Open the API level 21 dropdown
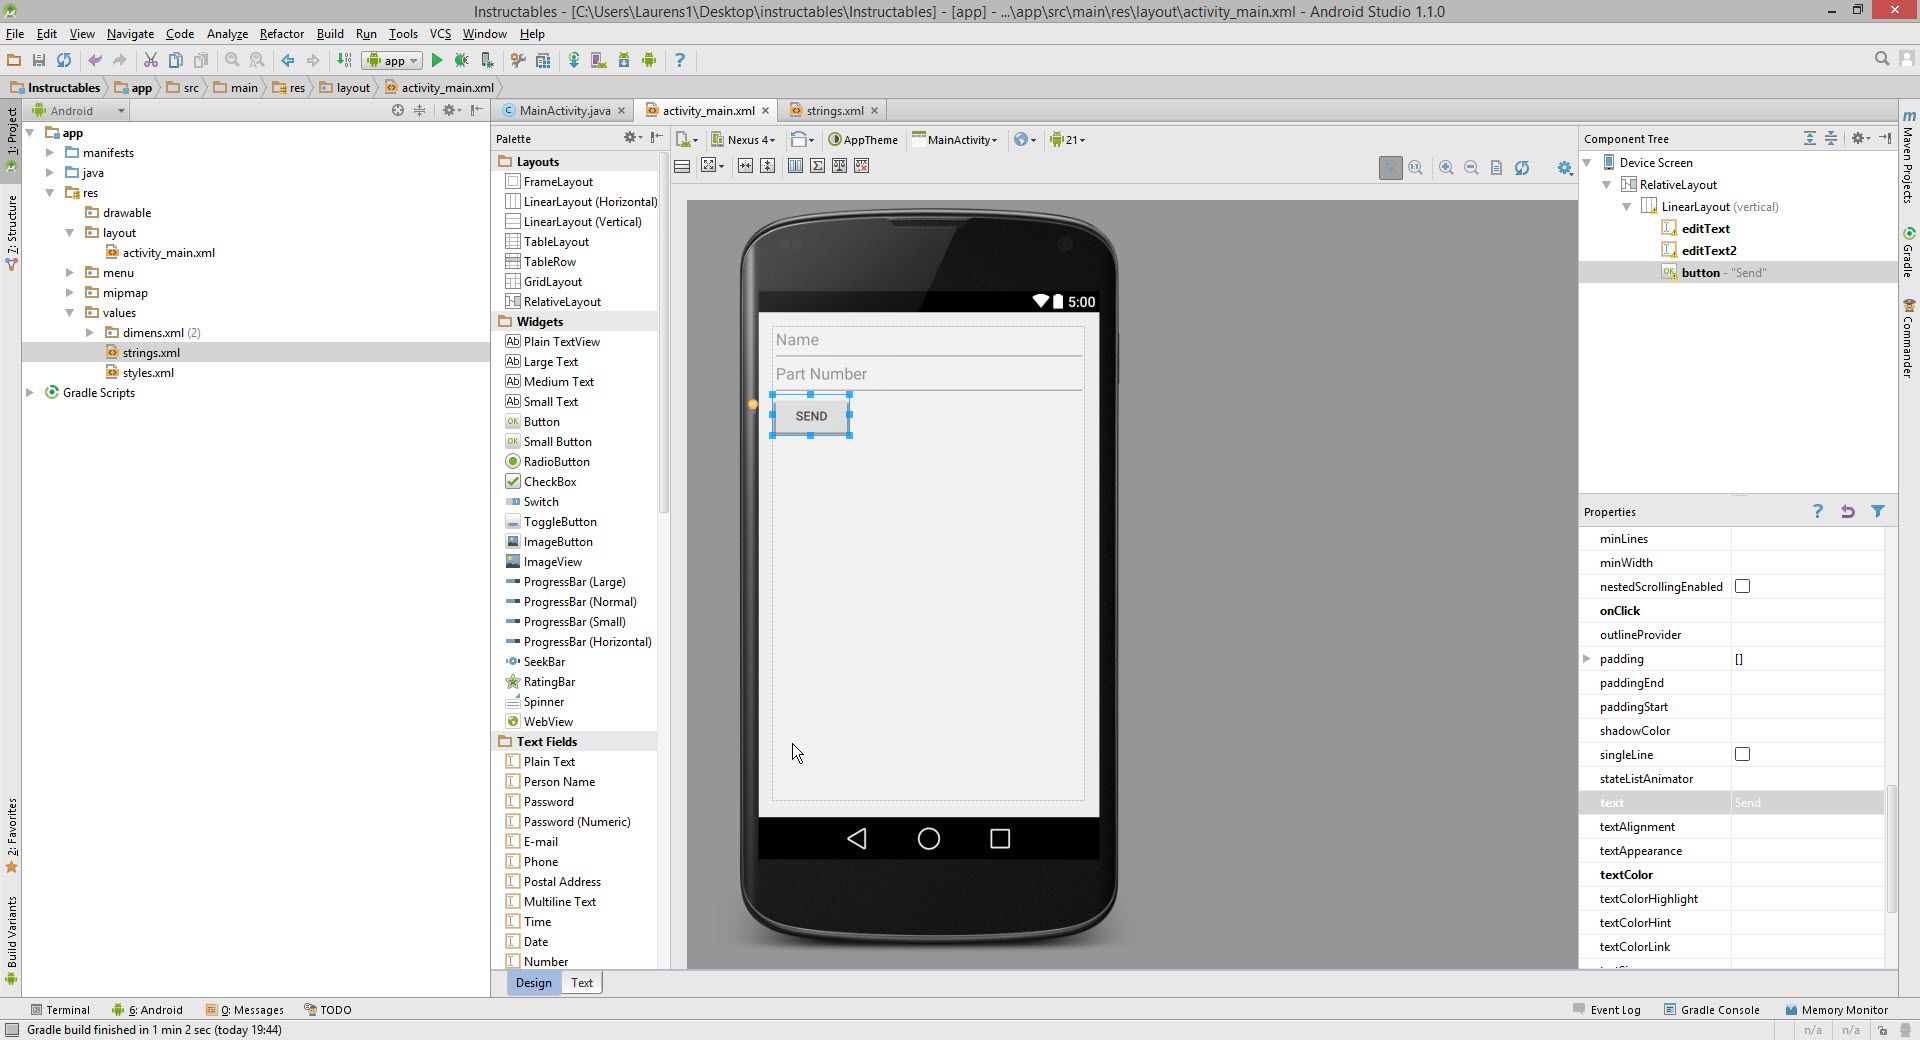Image resolution: width=1920 pixels, height=1040 pixels. [x=1067, y=140]
